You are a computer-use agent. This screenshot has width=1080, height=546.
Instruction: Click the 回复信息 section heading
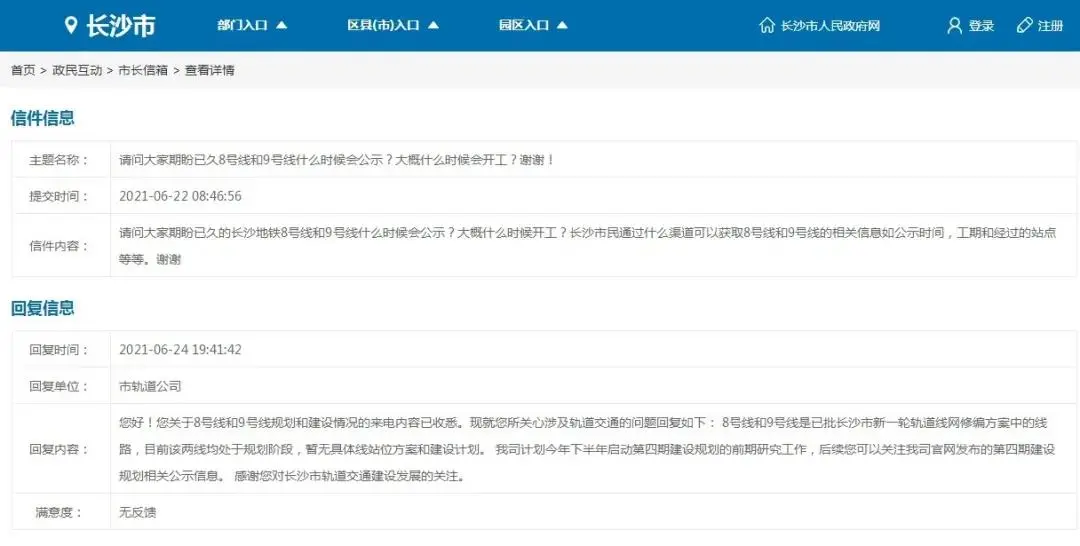43,308
